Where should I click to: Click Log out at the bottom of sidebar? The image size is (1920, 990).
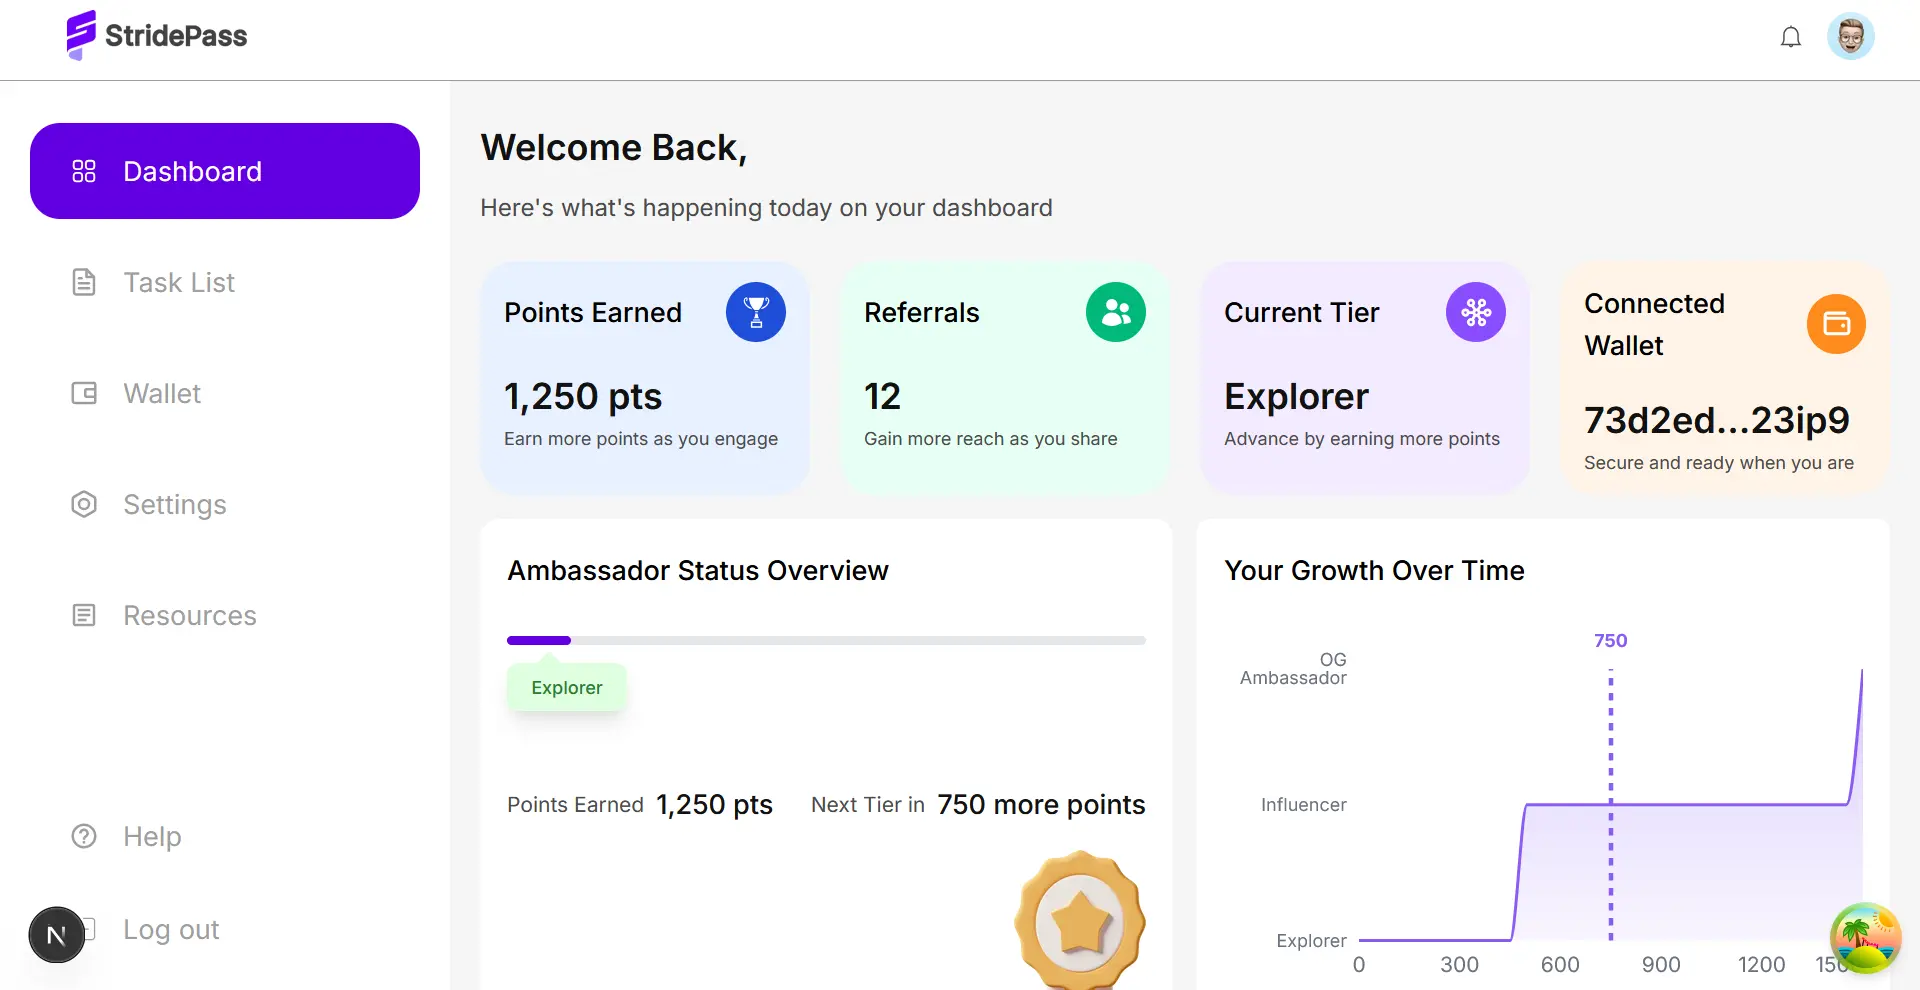coord(170,929)
